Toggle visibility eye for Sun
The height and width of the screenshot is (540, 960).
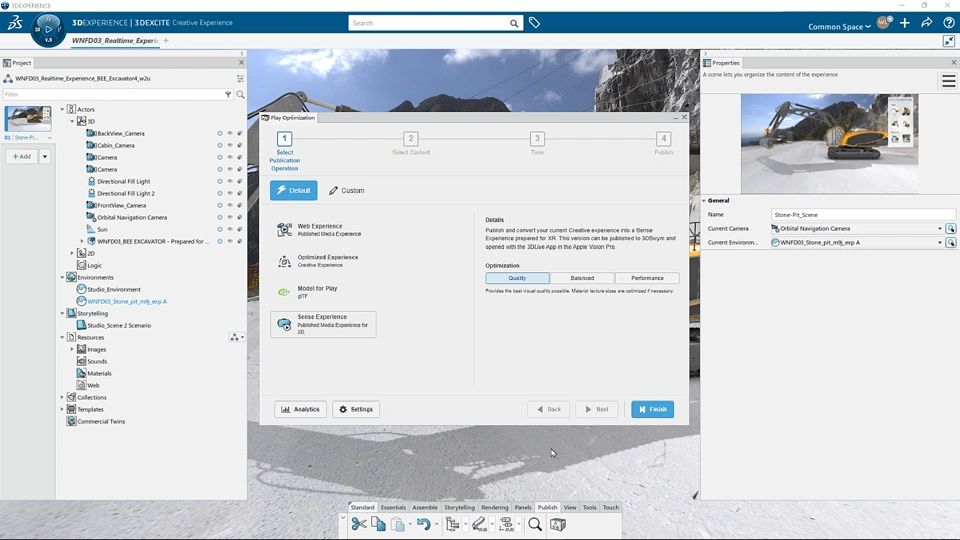tap(230, 229)
